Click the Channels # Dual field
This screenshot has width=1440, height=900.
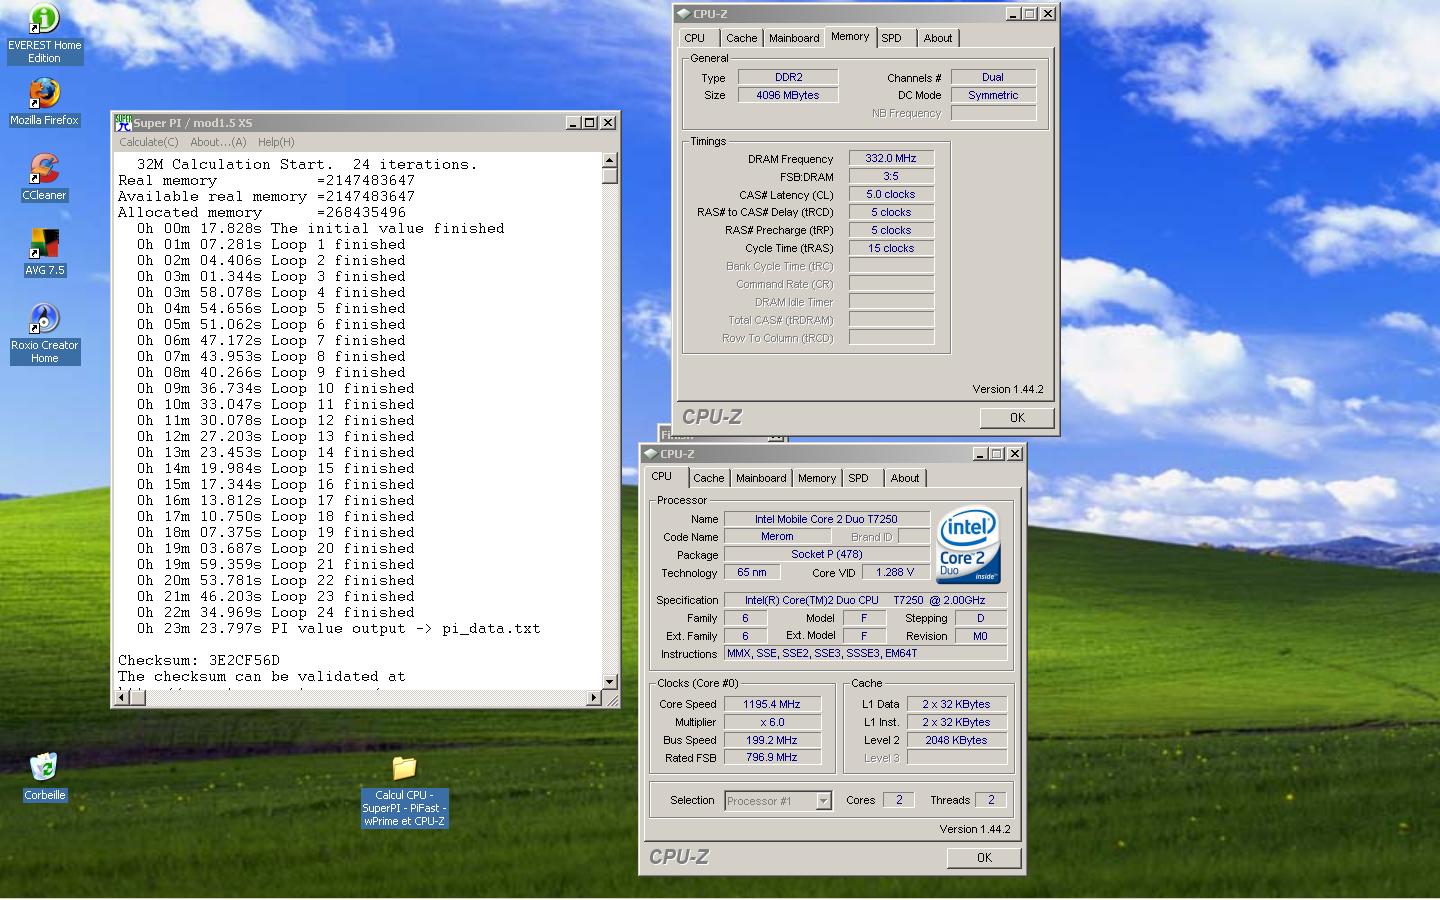tap(993, 77)
